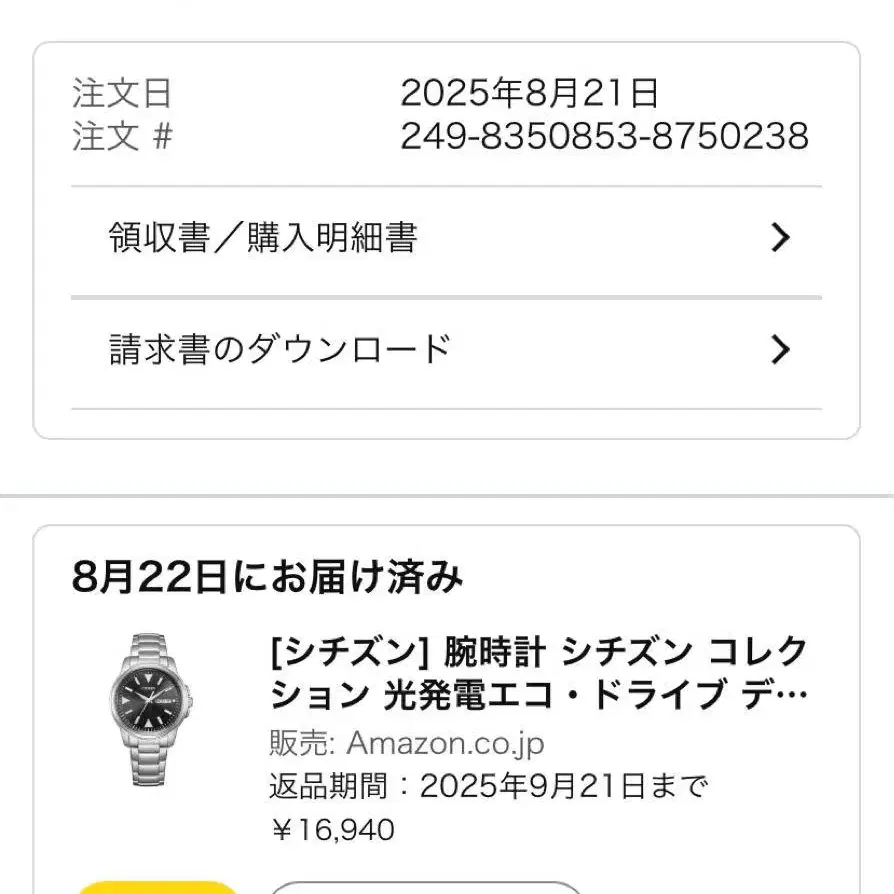Tap the order date 2025年8月21日
894x894 pixels.
coord(529,93)
